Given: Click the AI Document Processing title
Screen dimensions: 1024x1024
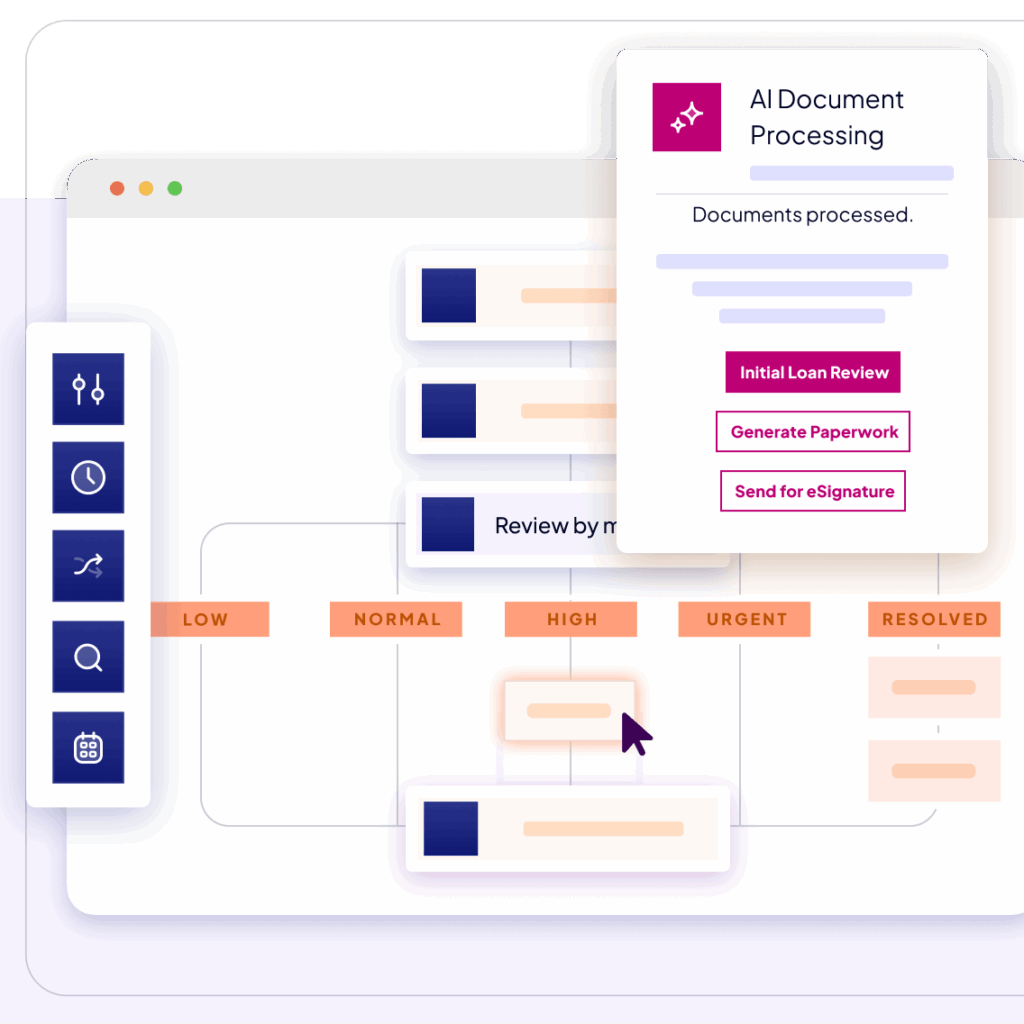Looking at the screenshot, I should 826,118.
